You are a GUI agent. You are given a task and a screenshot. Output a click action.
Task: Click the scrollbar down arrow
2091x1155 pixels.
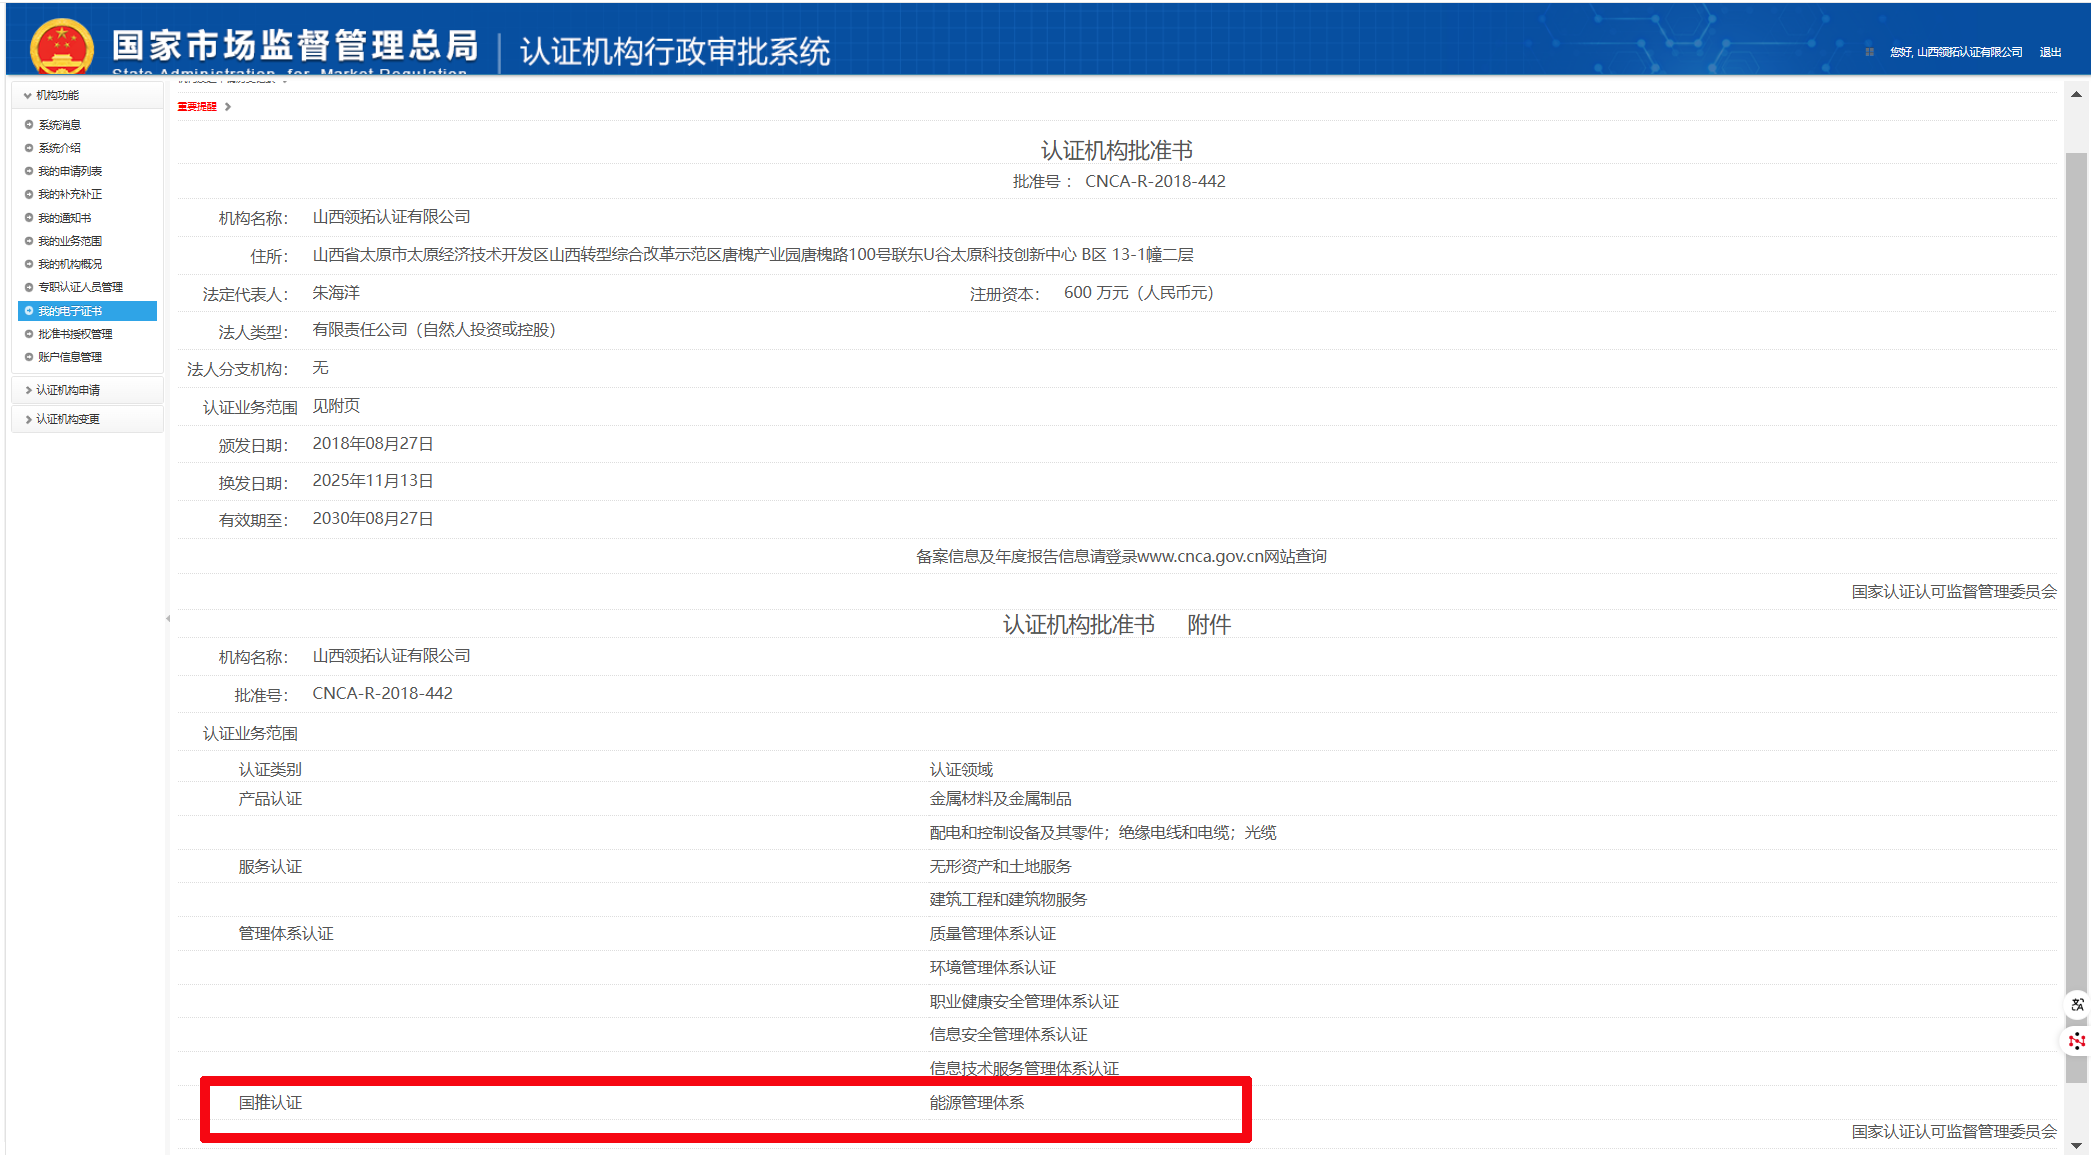pos(2076,1146)
